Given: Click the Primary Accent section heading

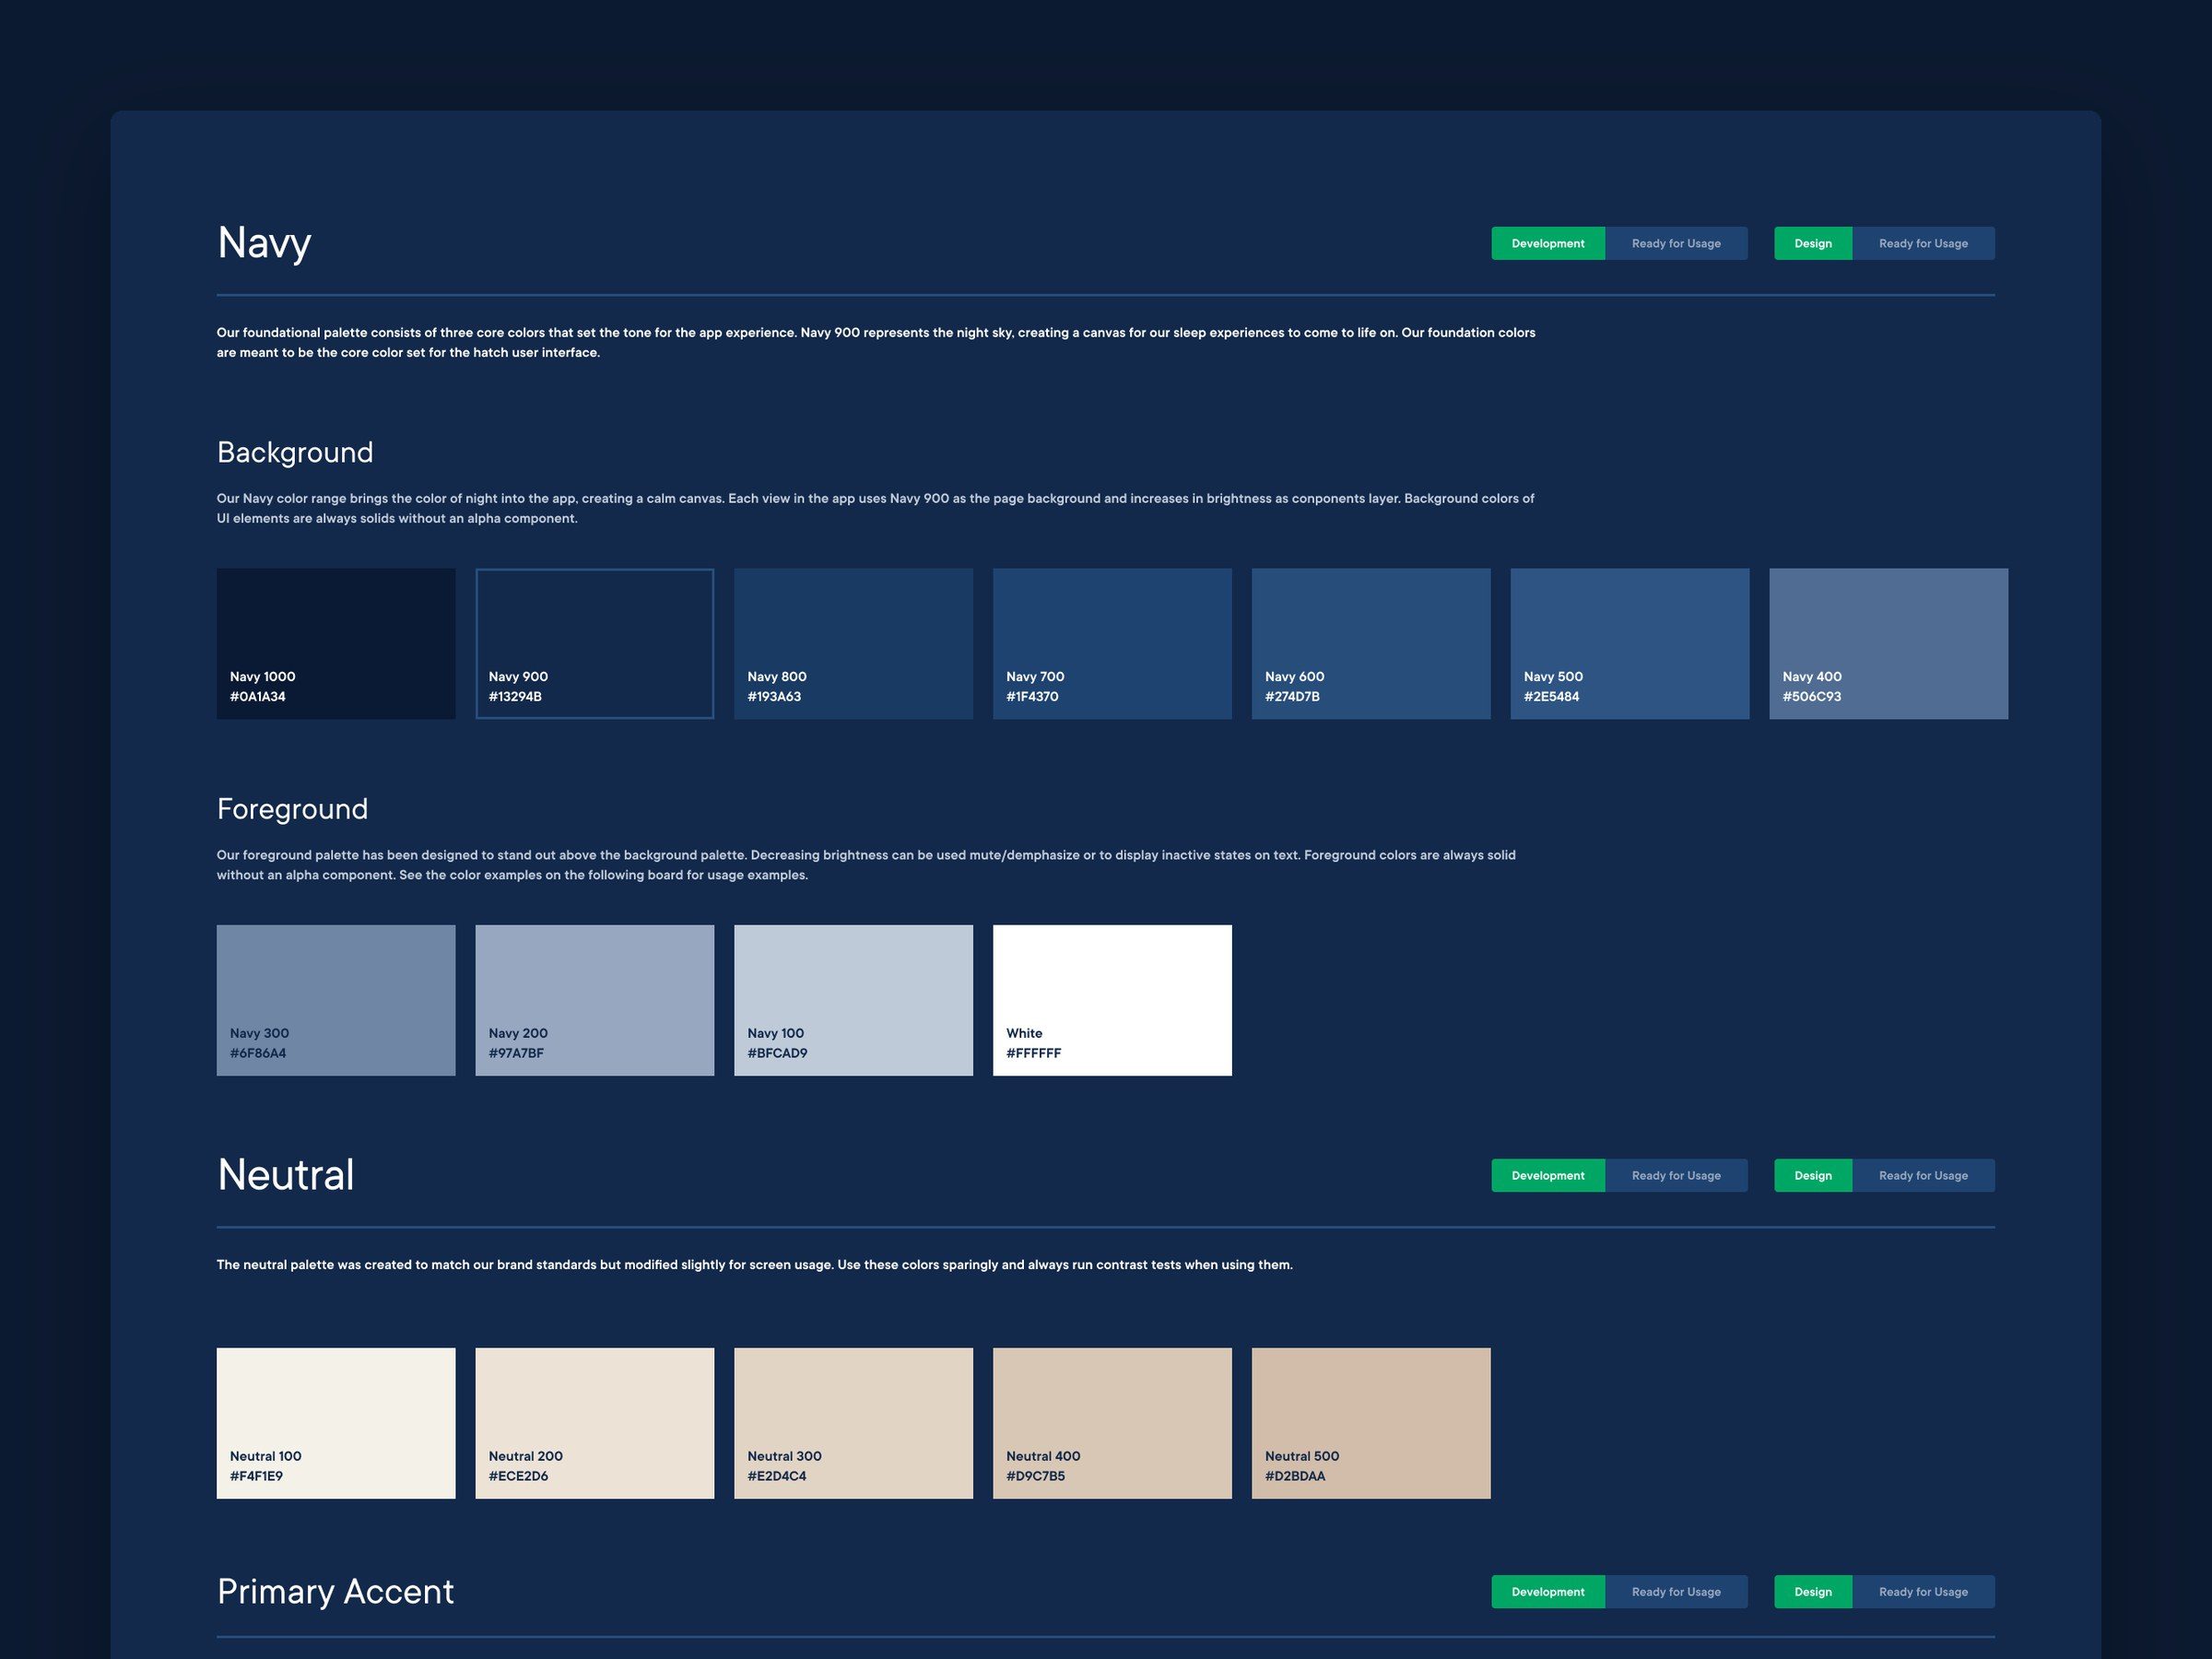Looking at the screenshot, I should [335, 1591].
